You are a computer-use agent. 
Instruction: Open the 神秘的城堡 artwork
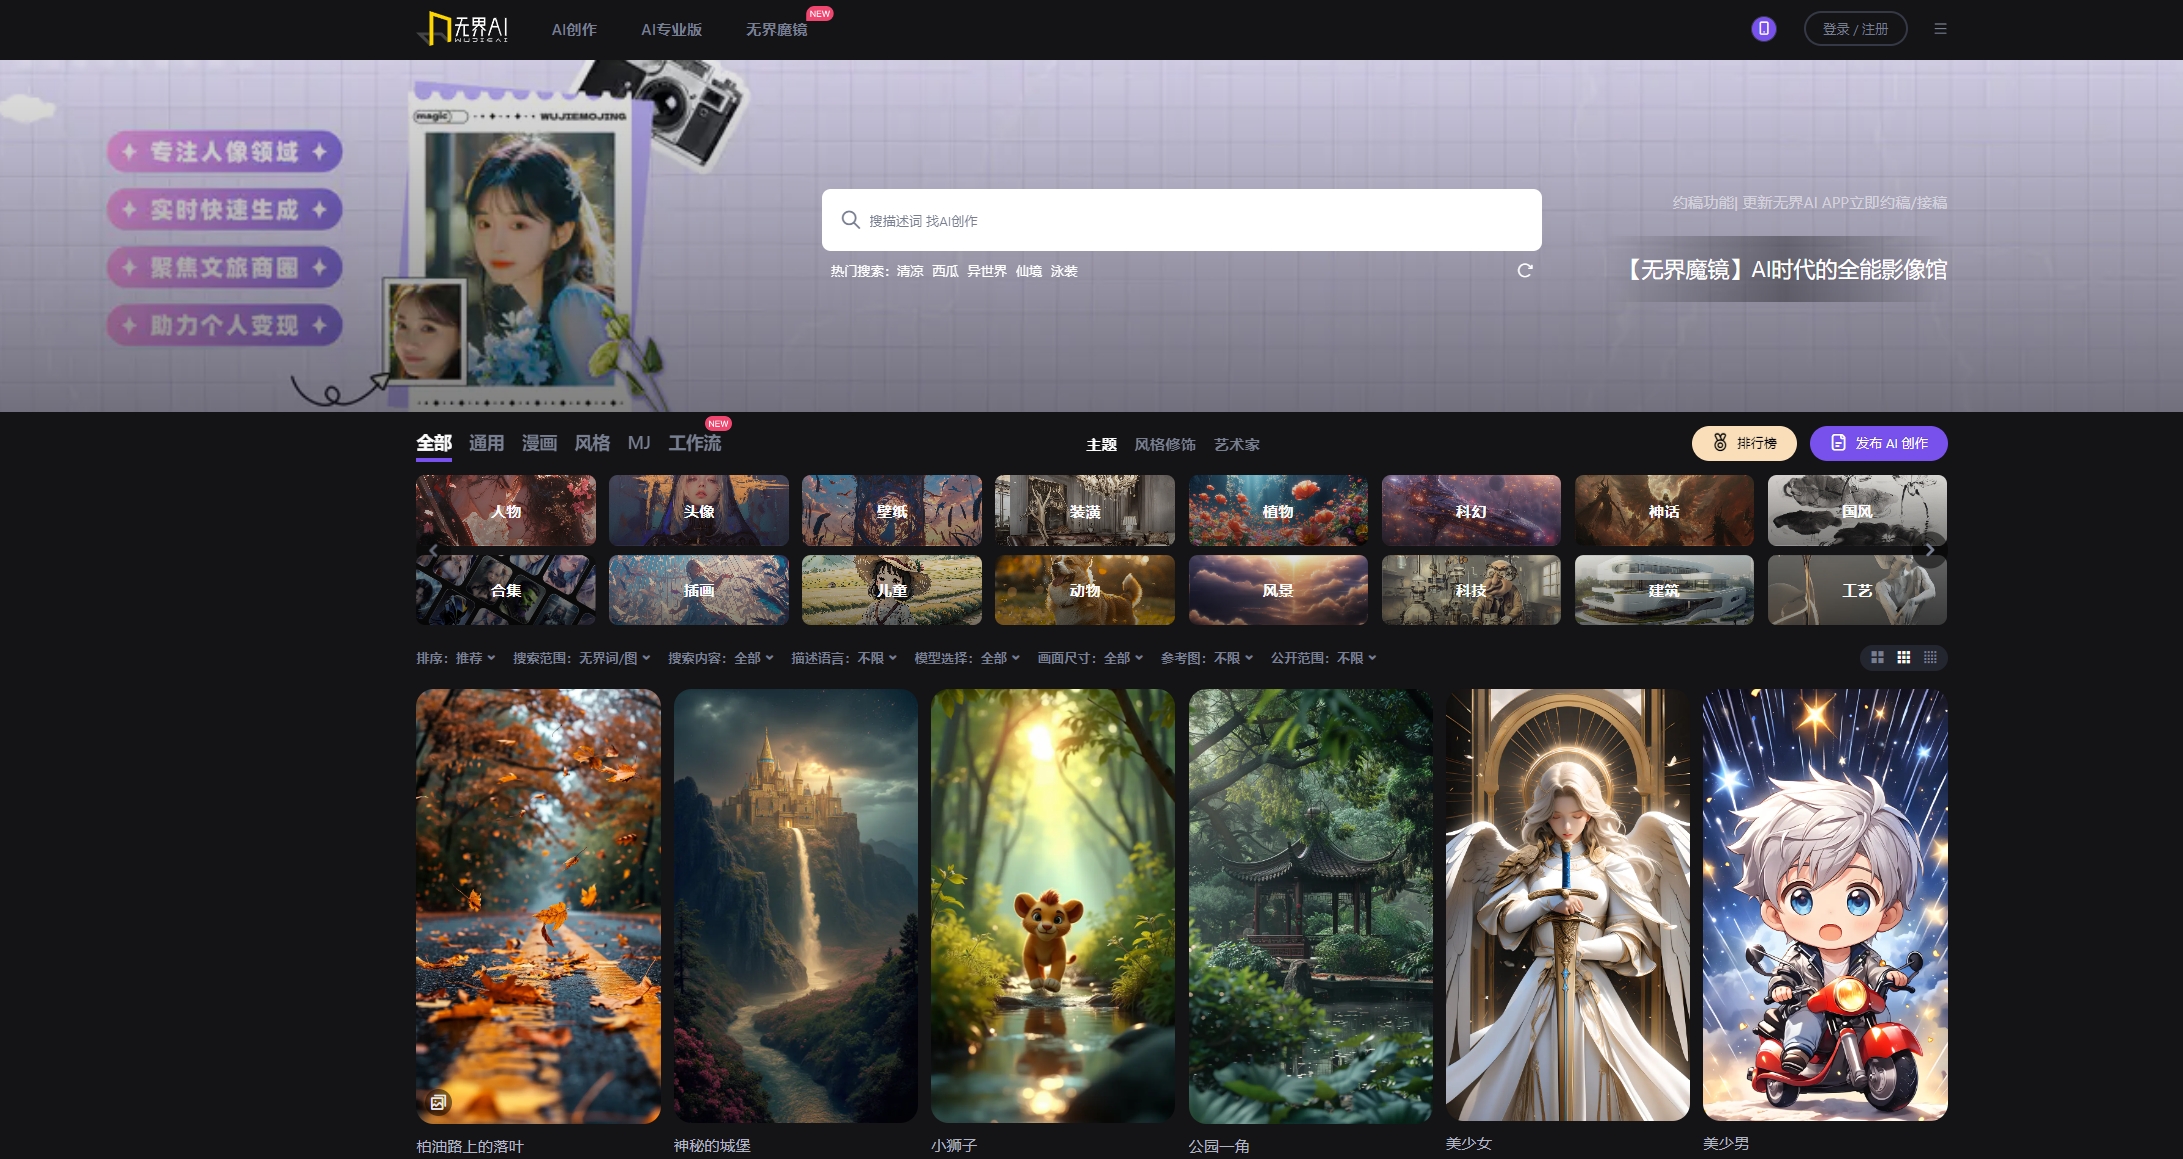click(796, 905)
